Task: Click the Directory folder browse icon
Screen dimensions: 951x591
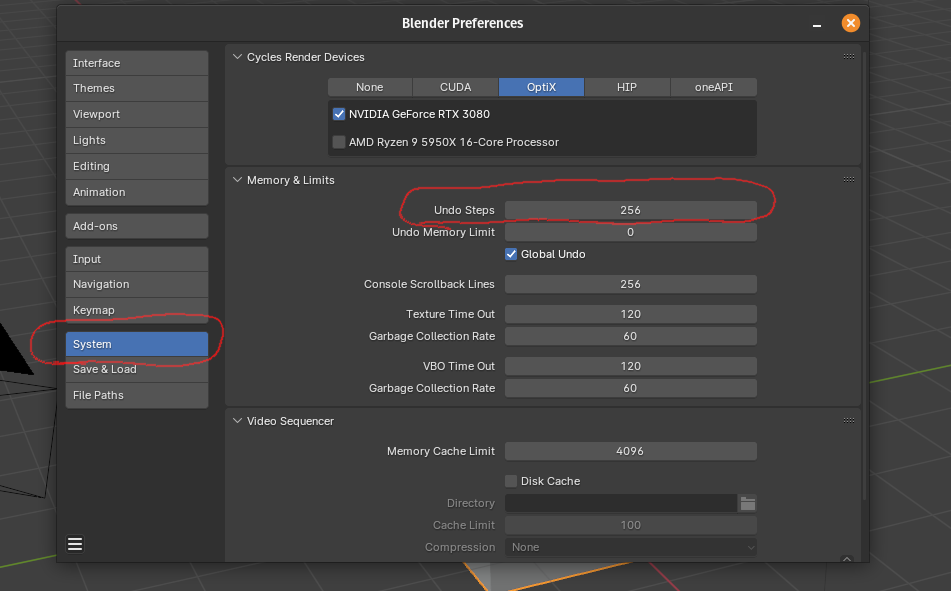Action: tap(747, 503)
